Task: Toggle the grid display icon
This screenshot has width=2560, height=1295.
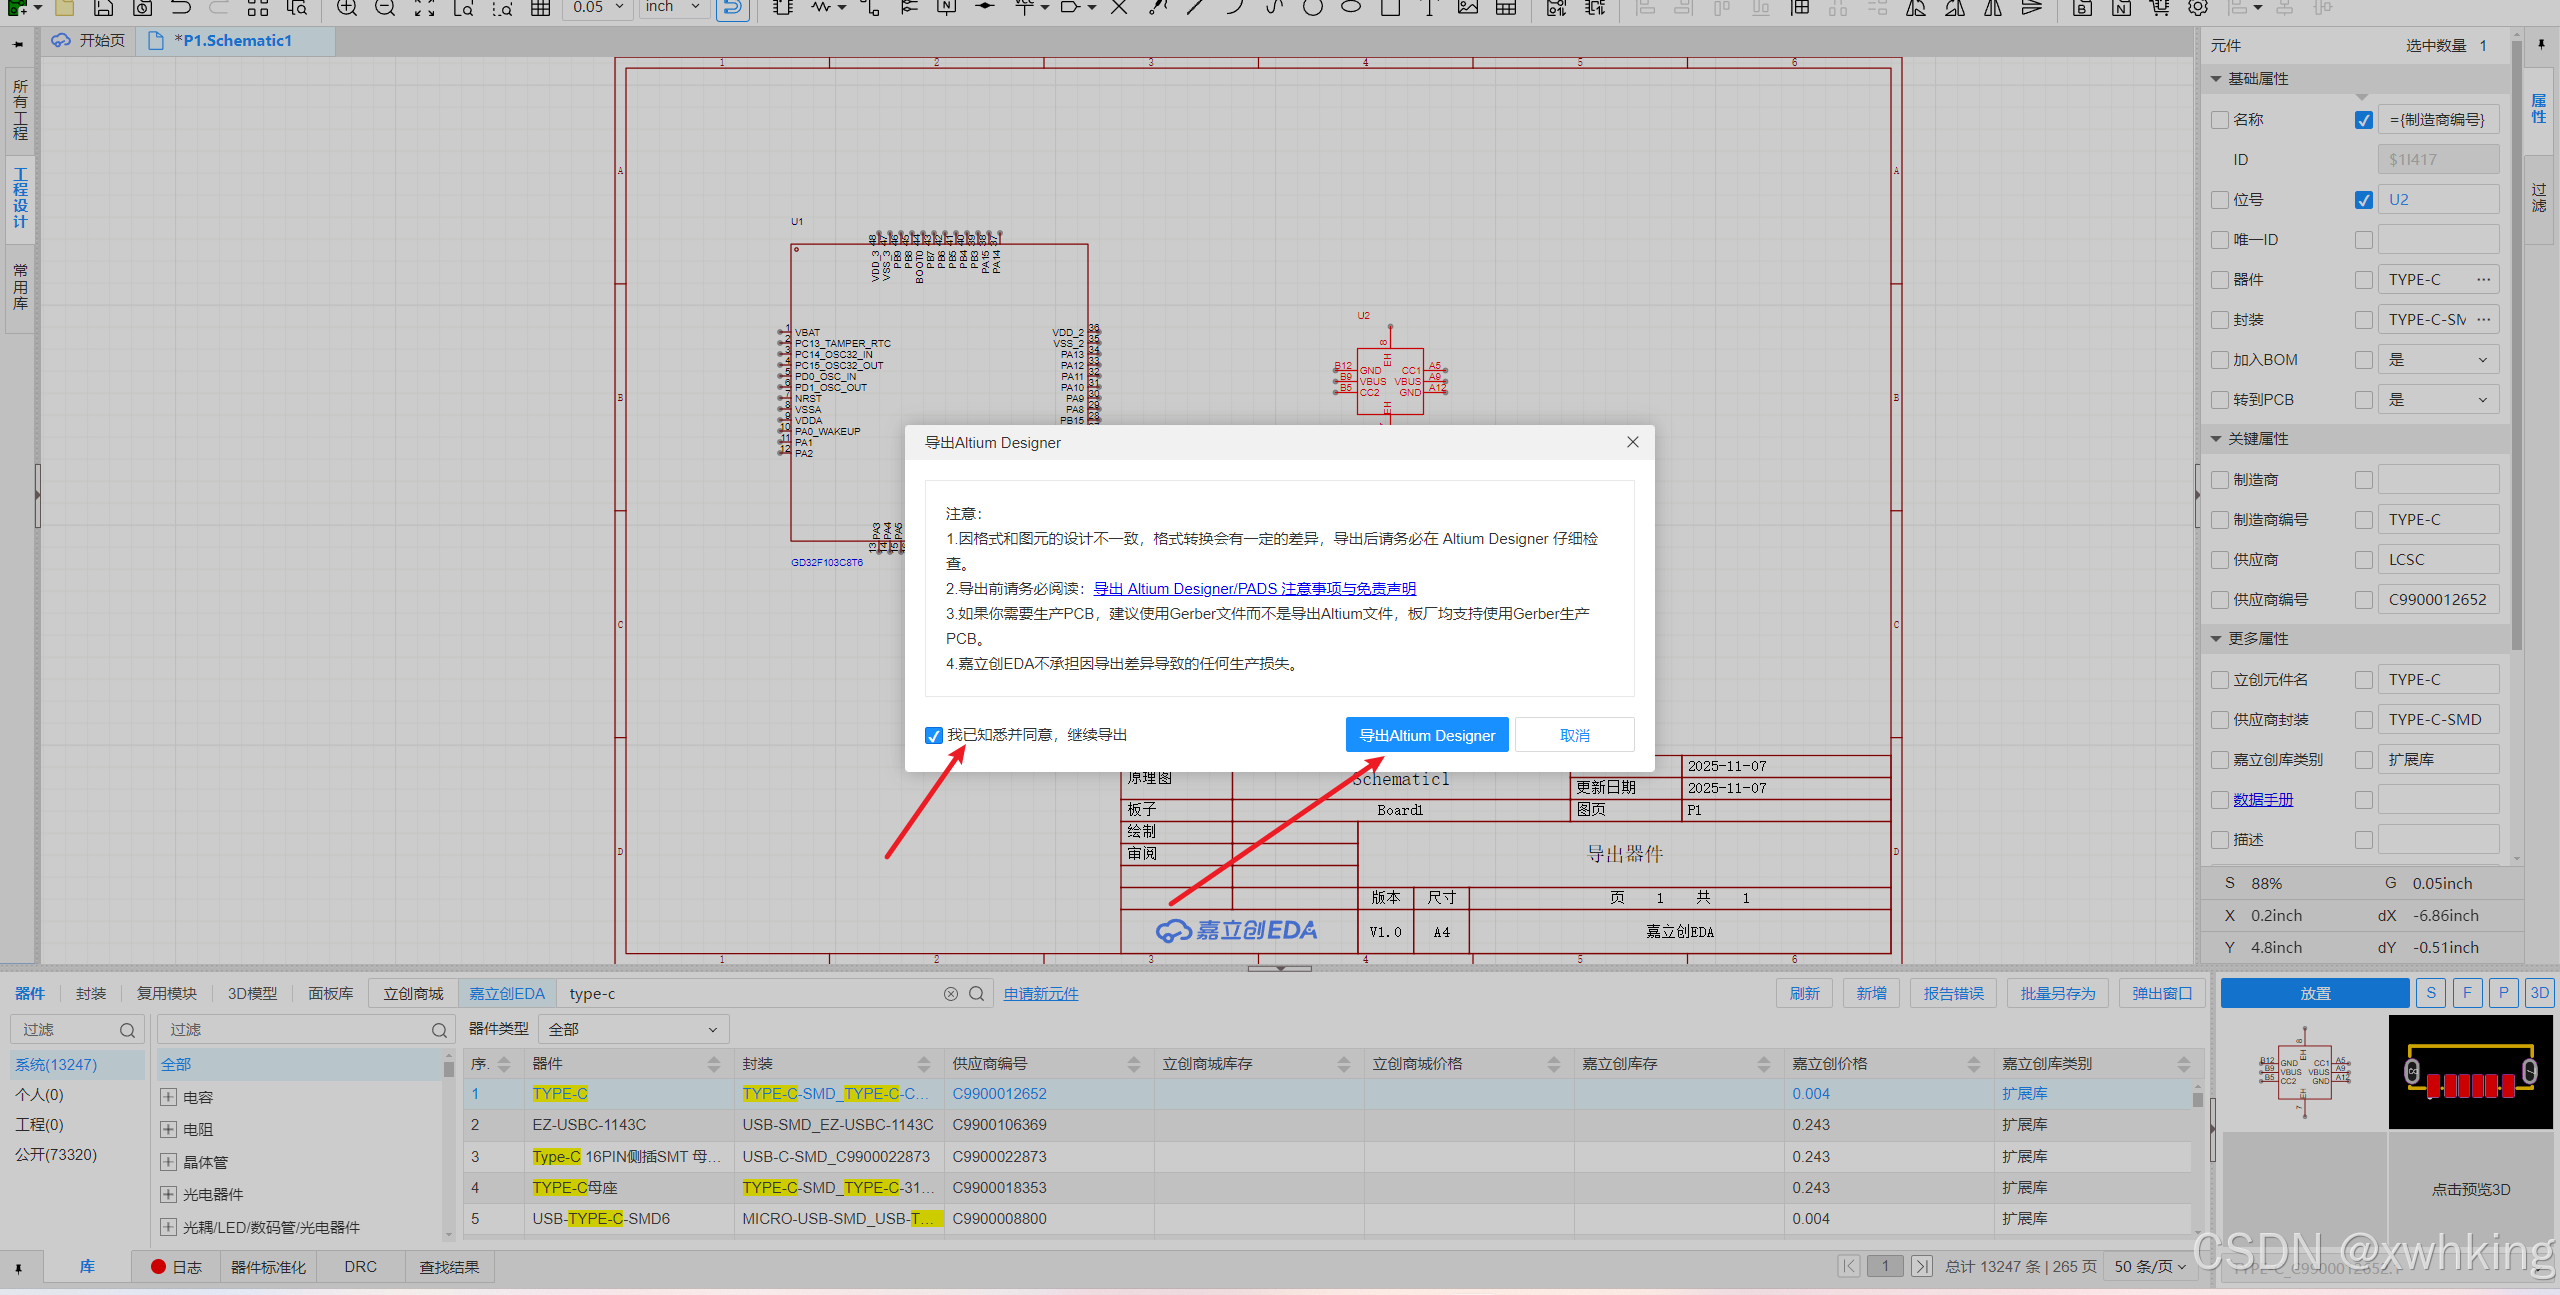Action: pyautogui.click(x=541, y=8)
